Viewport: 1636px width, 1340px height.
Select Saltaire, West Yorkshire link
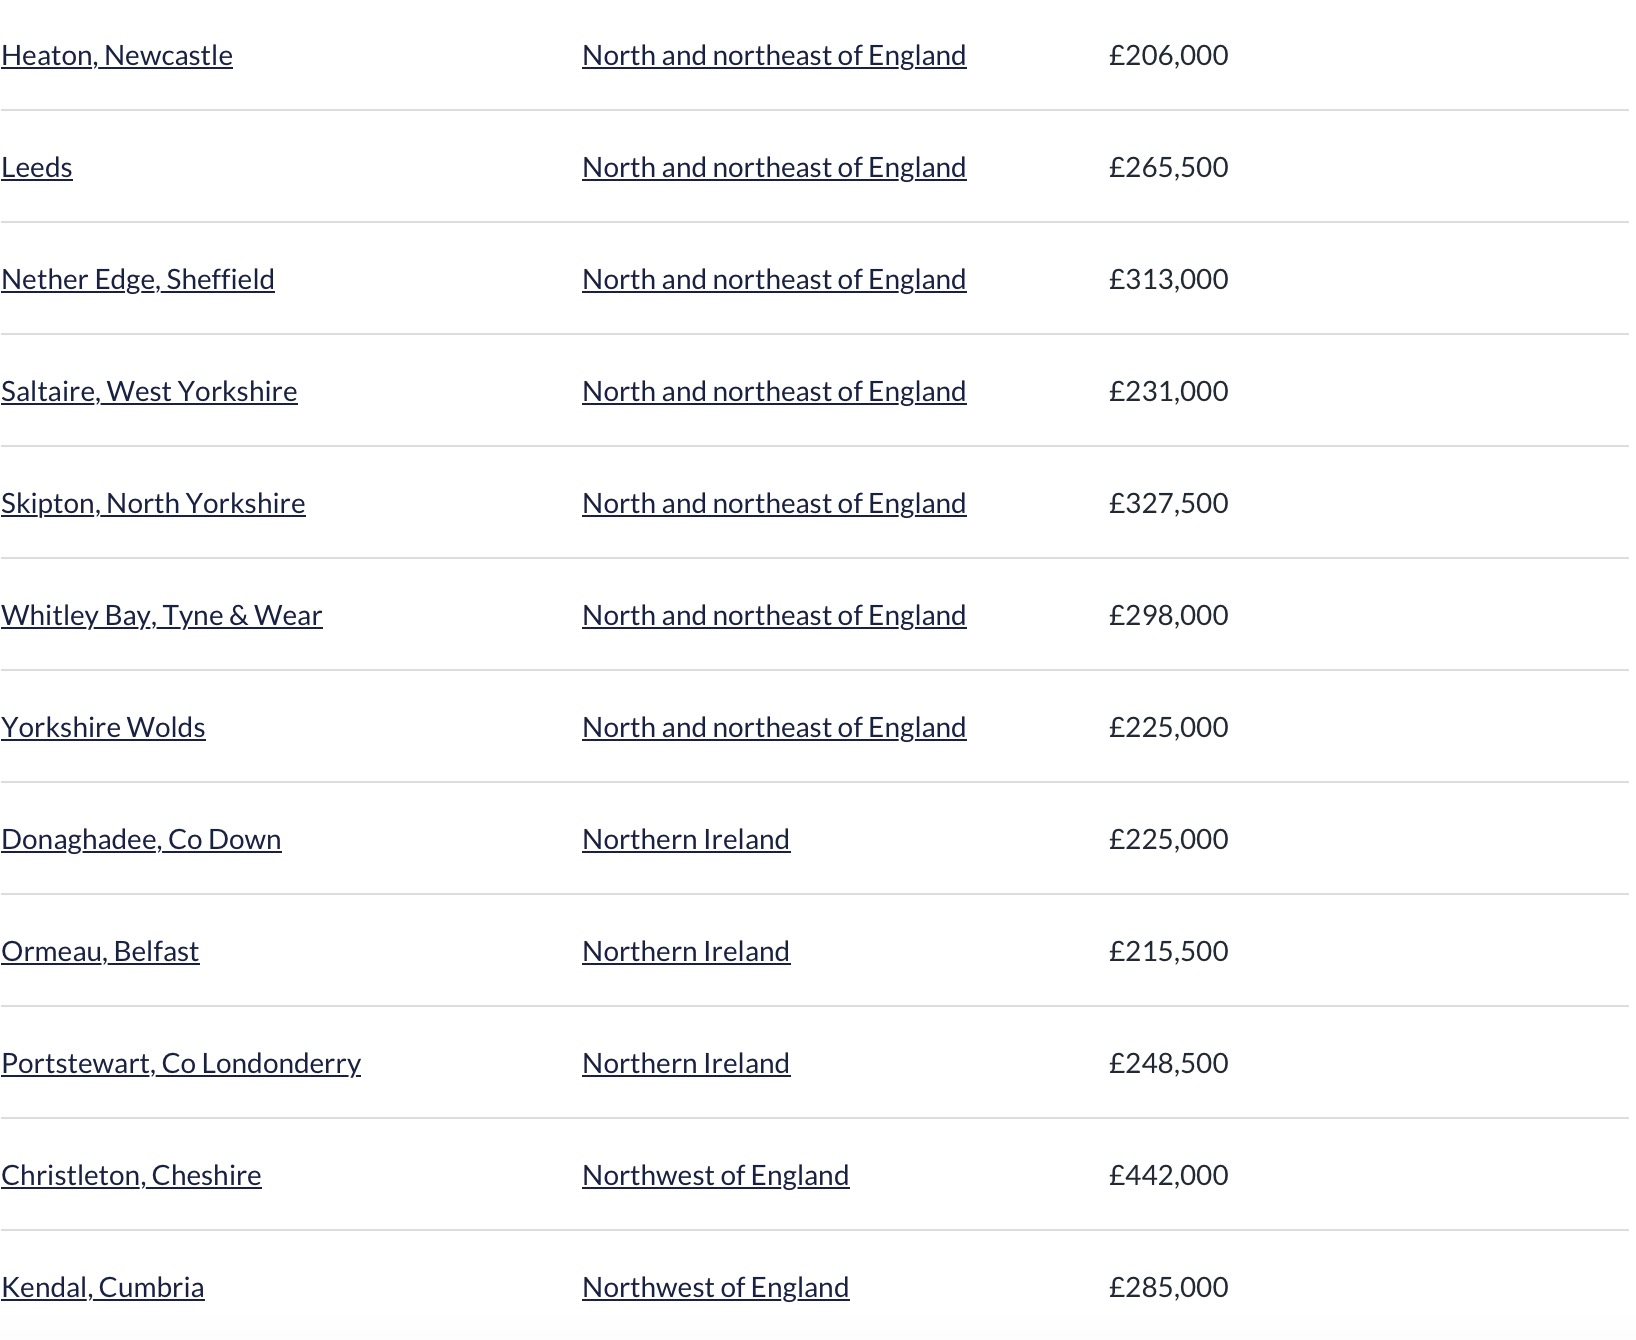[149, 391]
